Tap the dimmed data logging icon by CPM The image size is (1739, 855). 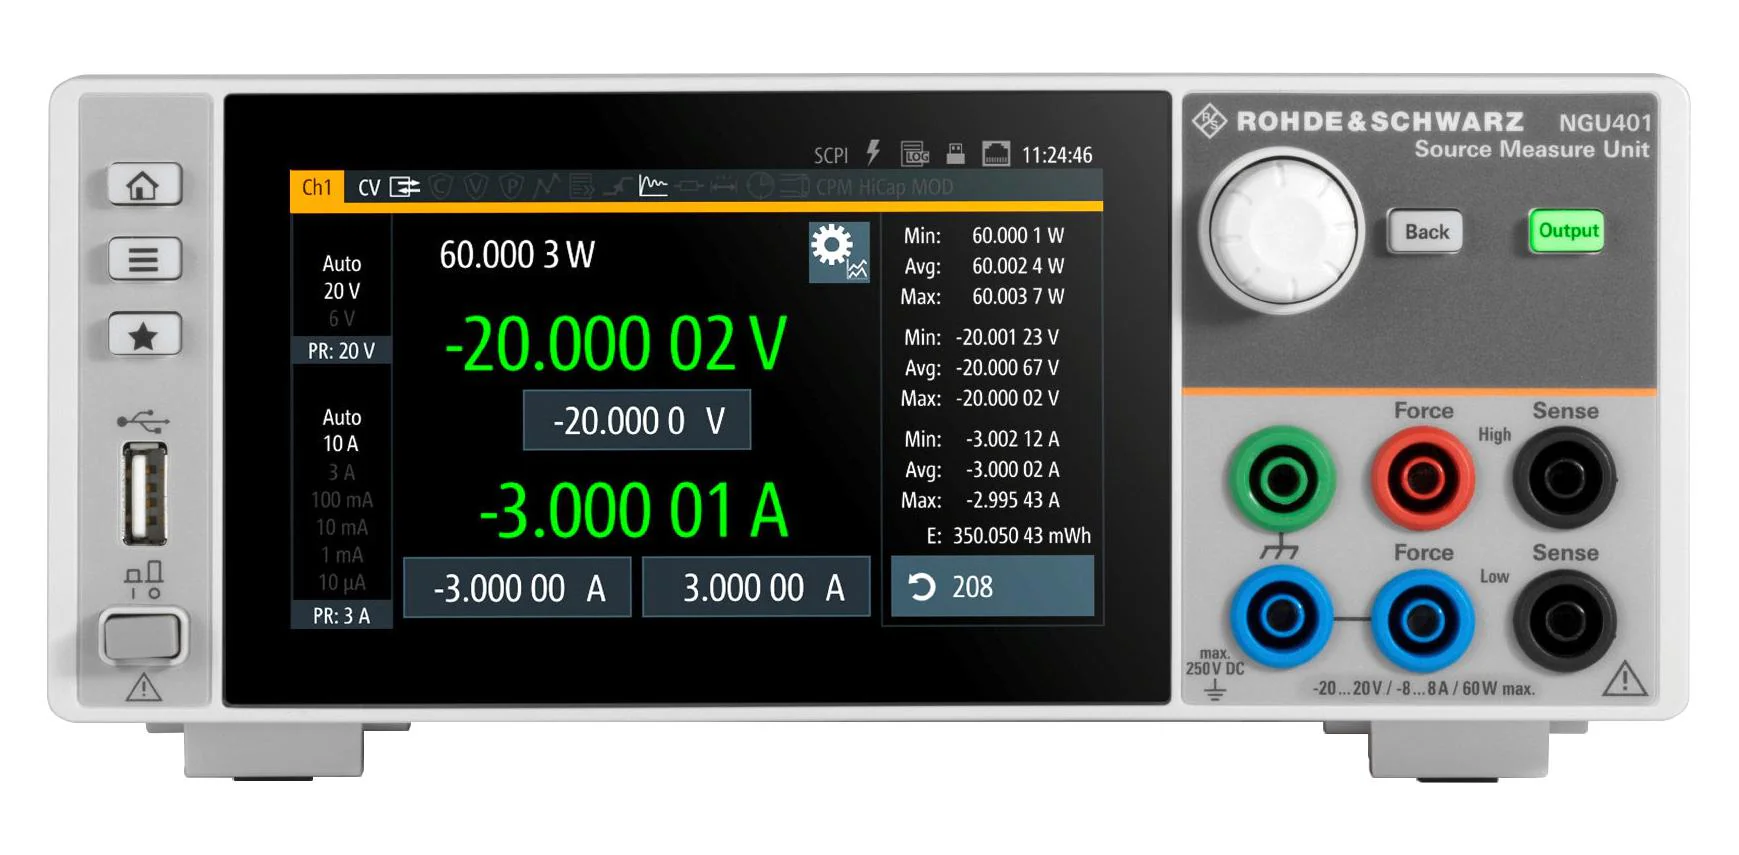pyautogui.click(x=795, y=187)
